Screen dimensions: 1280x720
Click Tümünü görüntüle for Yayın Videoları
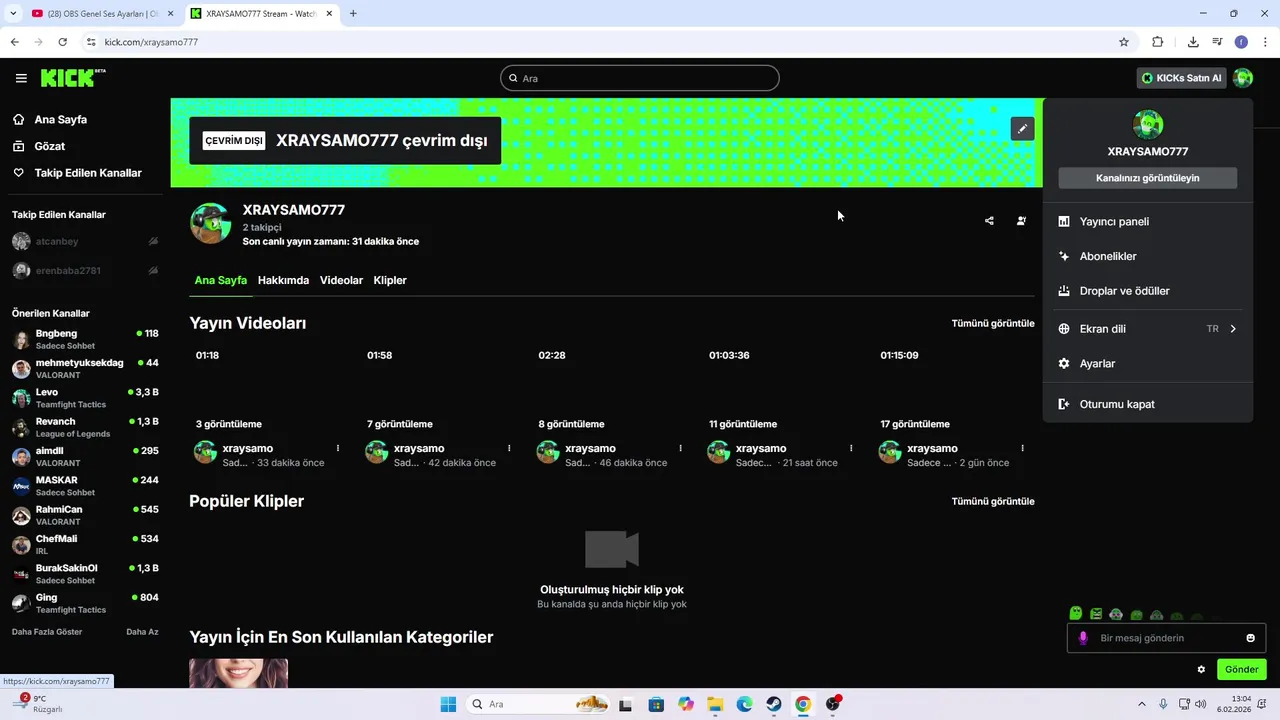point(993,323)
